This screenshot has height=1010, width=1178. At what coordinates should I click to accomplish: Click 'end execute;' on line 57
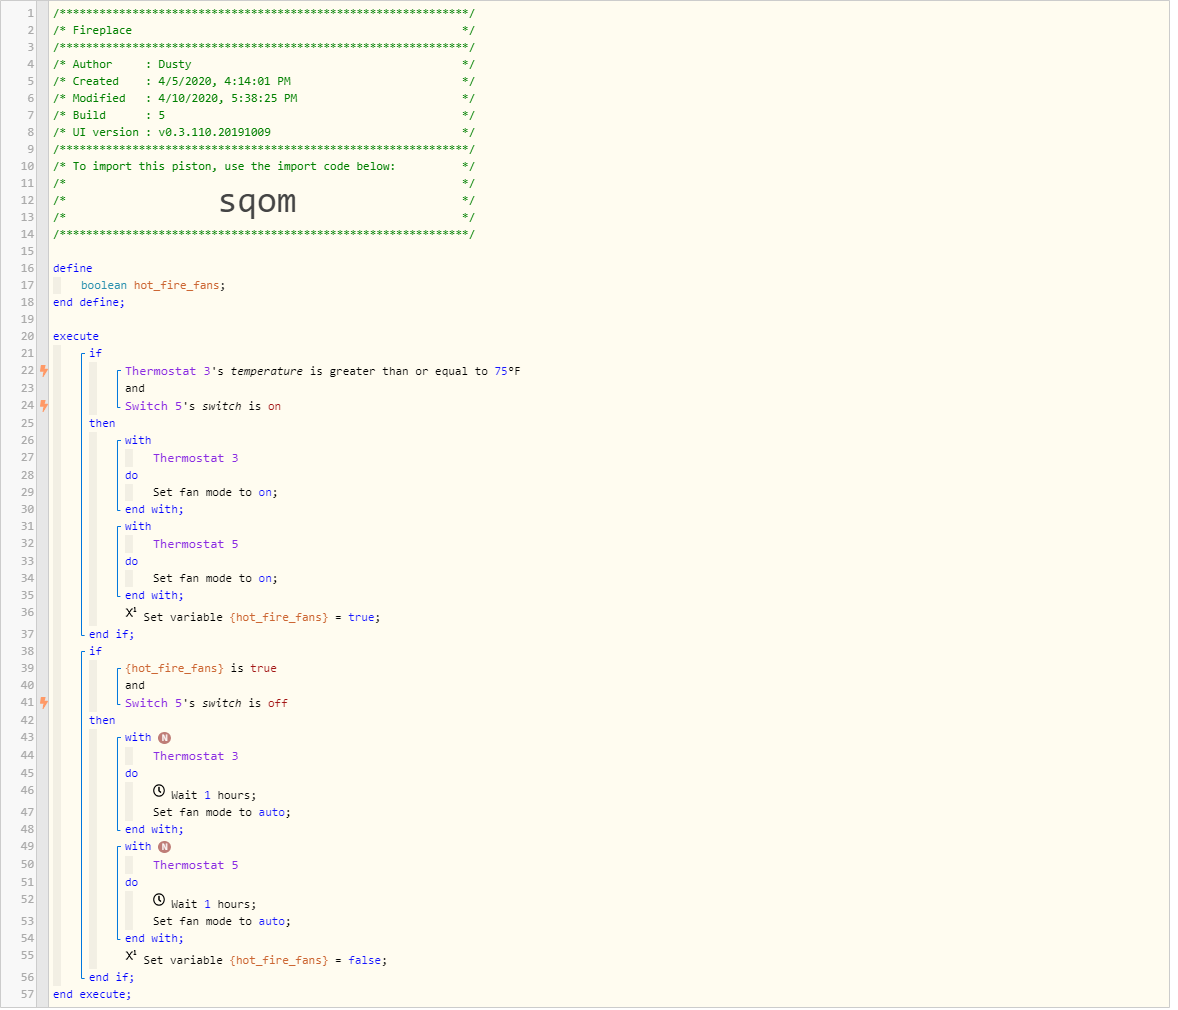pyautogui.click(x=92, y=995)
